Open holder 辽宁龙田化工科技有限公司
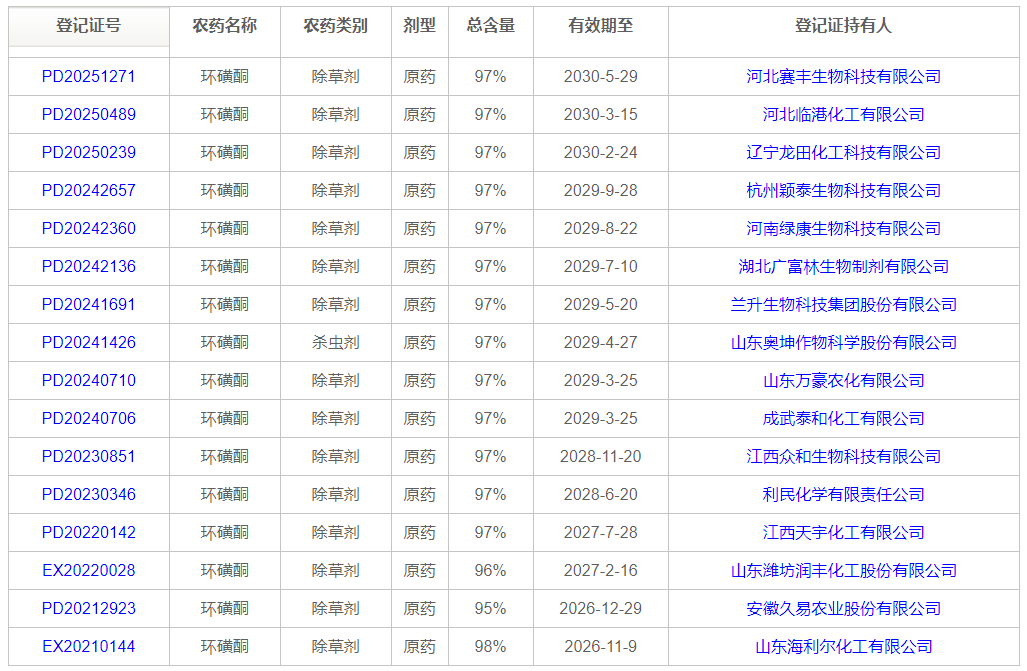Image resolution: width=1027 pixels, height=671 pixels. 843,153
